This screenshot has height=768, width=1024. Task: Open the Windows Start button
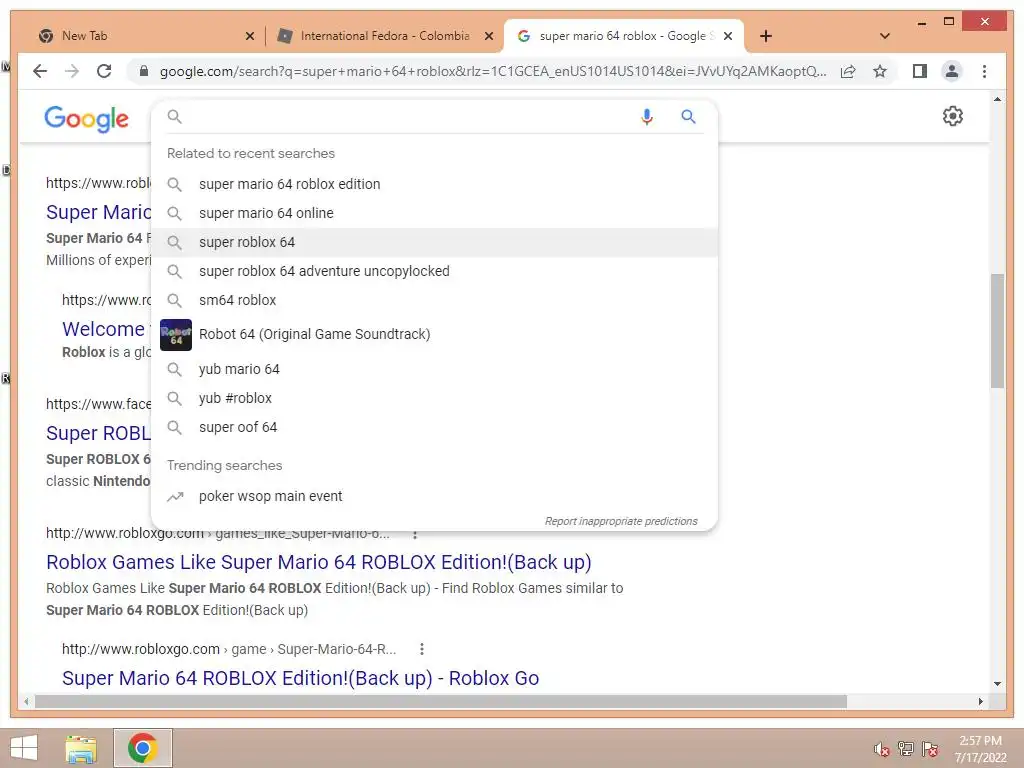24,748
